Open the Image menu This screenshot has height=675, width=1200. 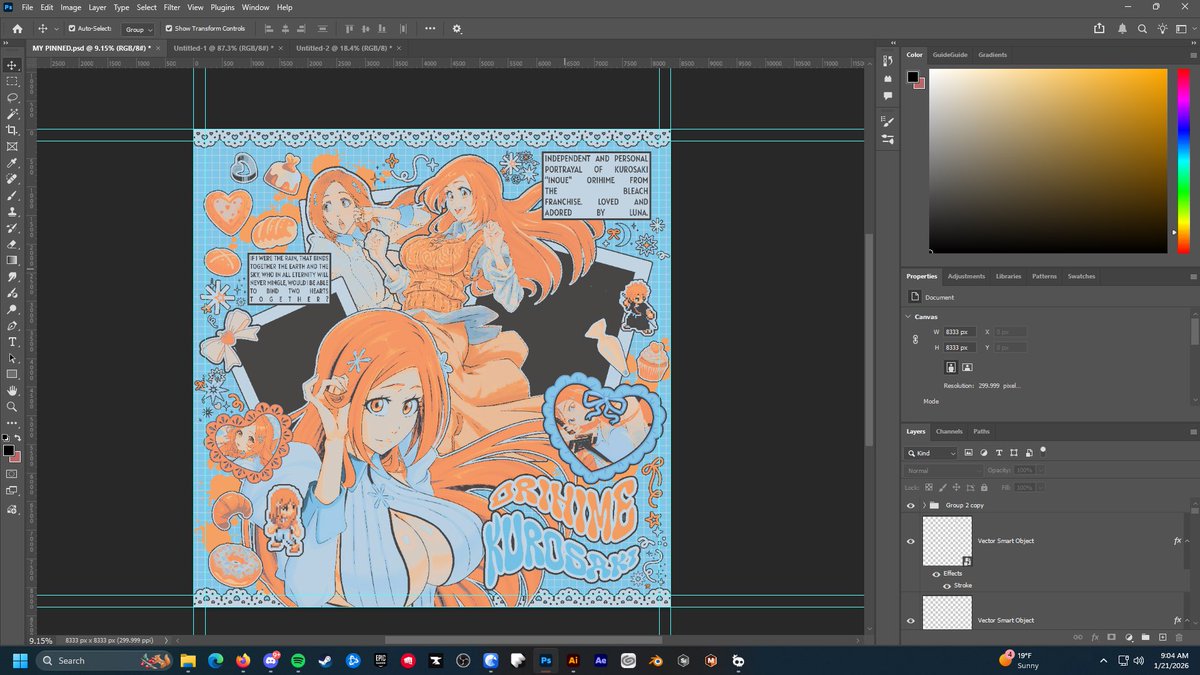tap(70, 7)
